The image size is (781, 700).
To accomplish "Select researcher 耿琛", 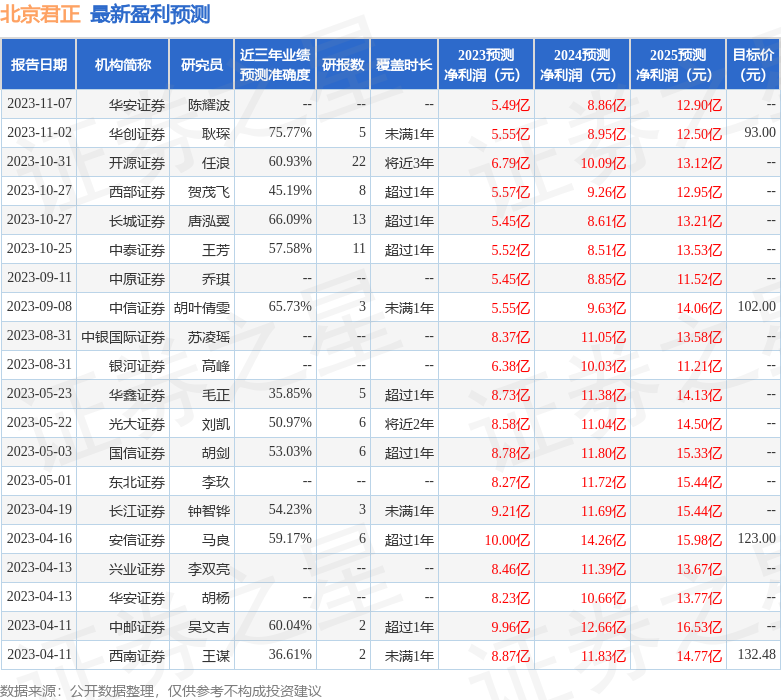I will click(216, 134).
